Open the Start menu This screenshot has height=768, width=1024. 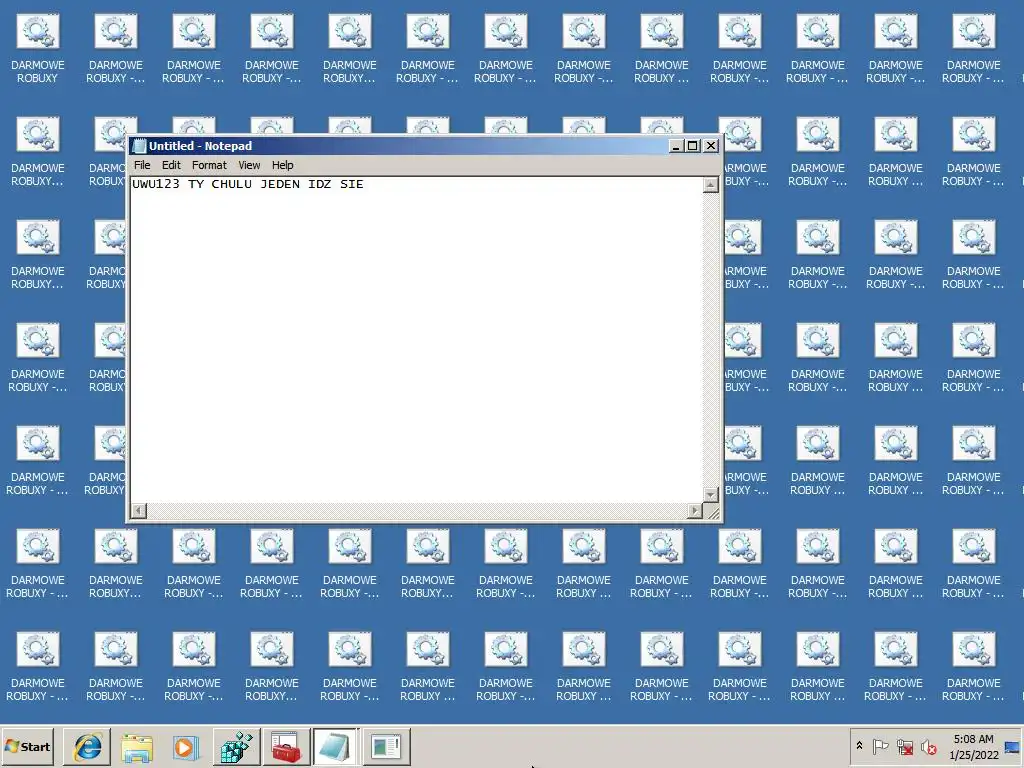click(x=27, y=746)
